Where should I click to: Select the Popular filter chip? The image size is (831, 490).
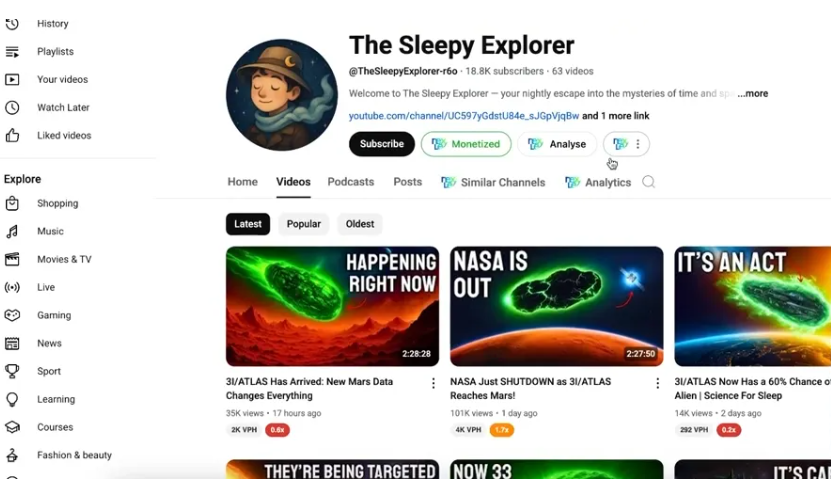[x=304, y=224]
